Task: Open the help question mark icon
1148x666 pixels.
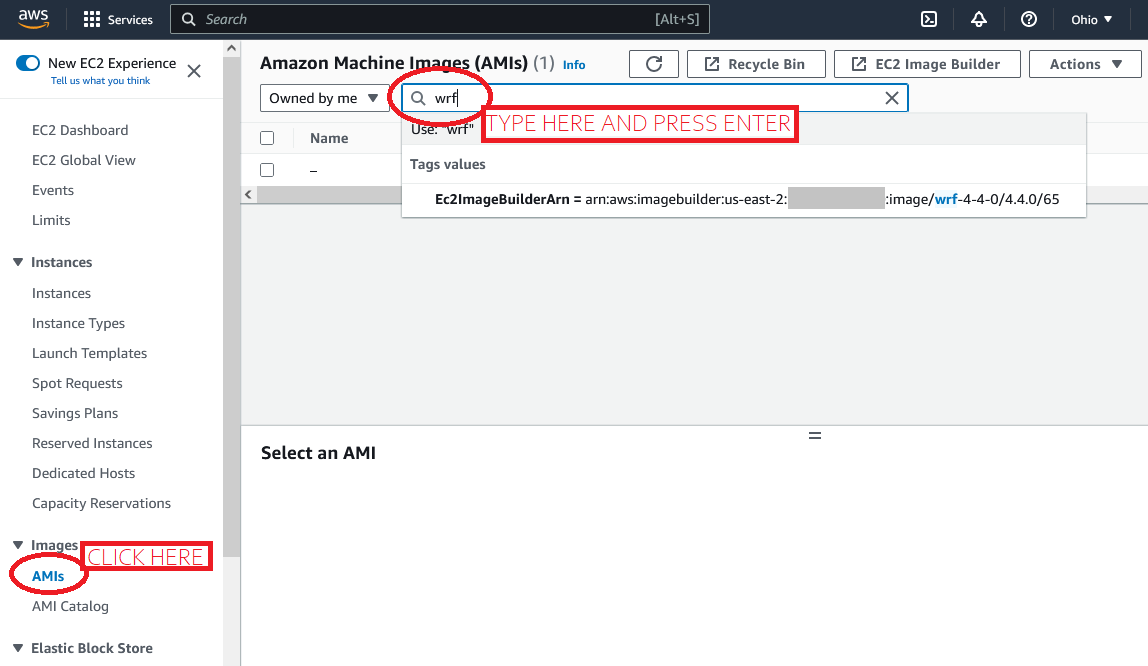Action: click(1029, 20)
